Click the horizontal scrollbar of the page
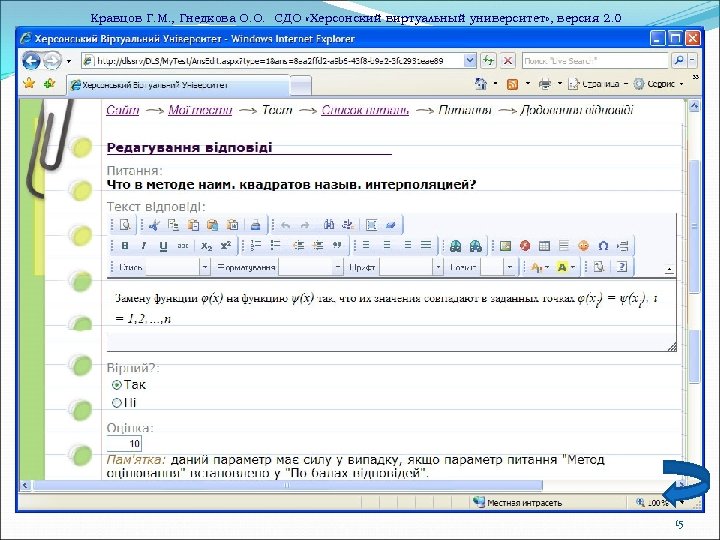The width and height of the screenshot is (720, 540). coord(288,485)
